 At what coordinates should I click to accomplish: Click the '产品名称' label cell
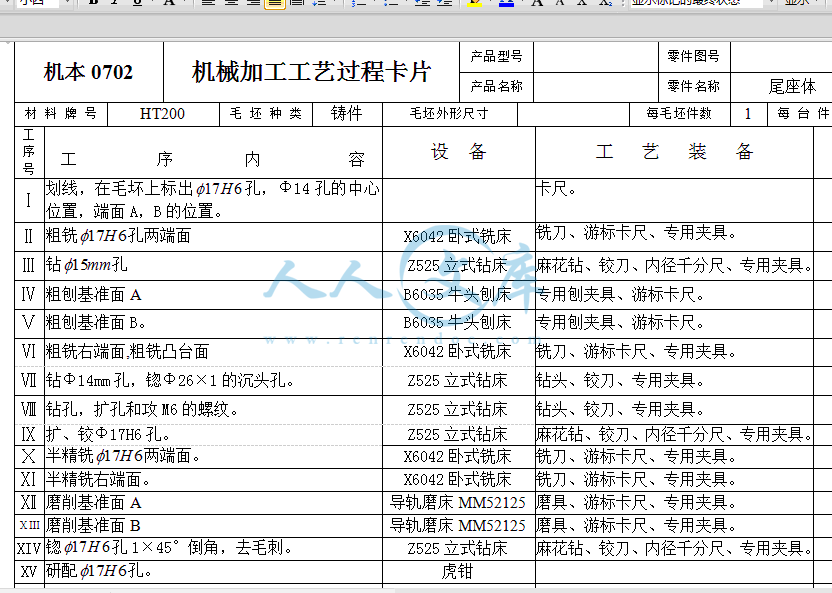[x=496, y=86]
